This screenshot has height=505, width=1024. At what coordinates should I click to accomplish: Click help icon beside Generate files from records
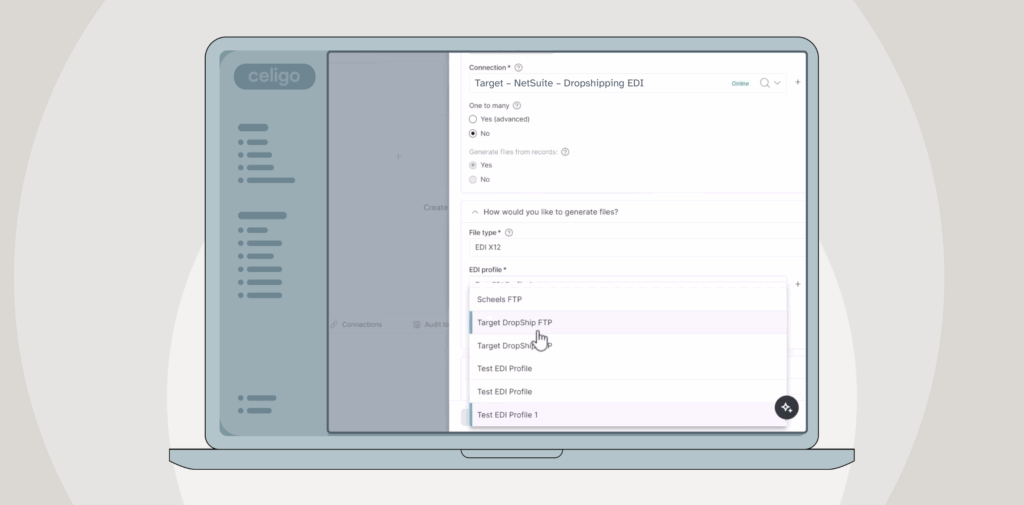click(x=565, y=152)
